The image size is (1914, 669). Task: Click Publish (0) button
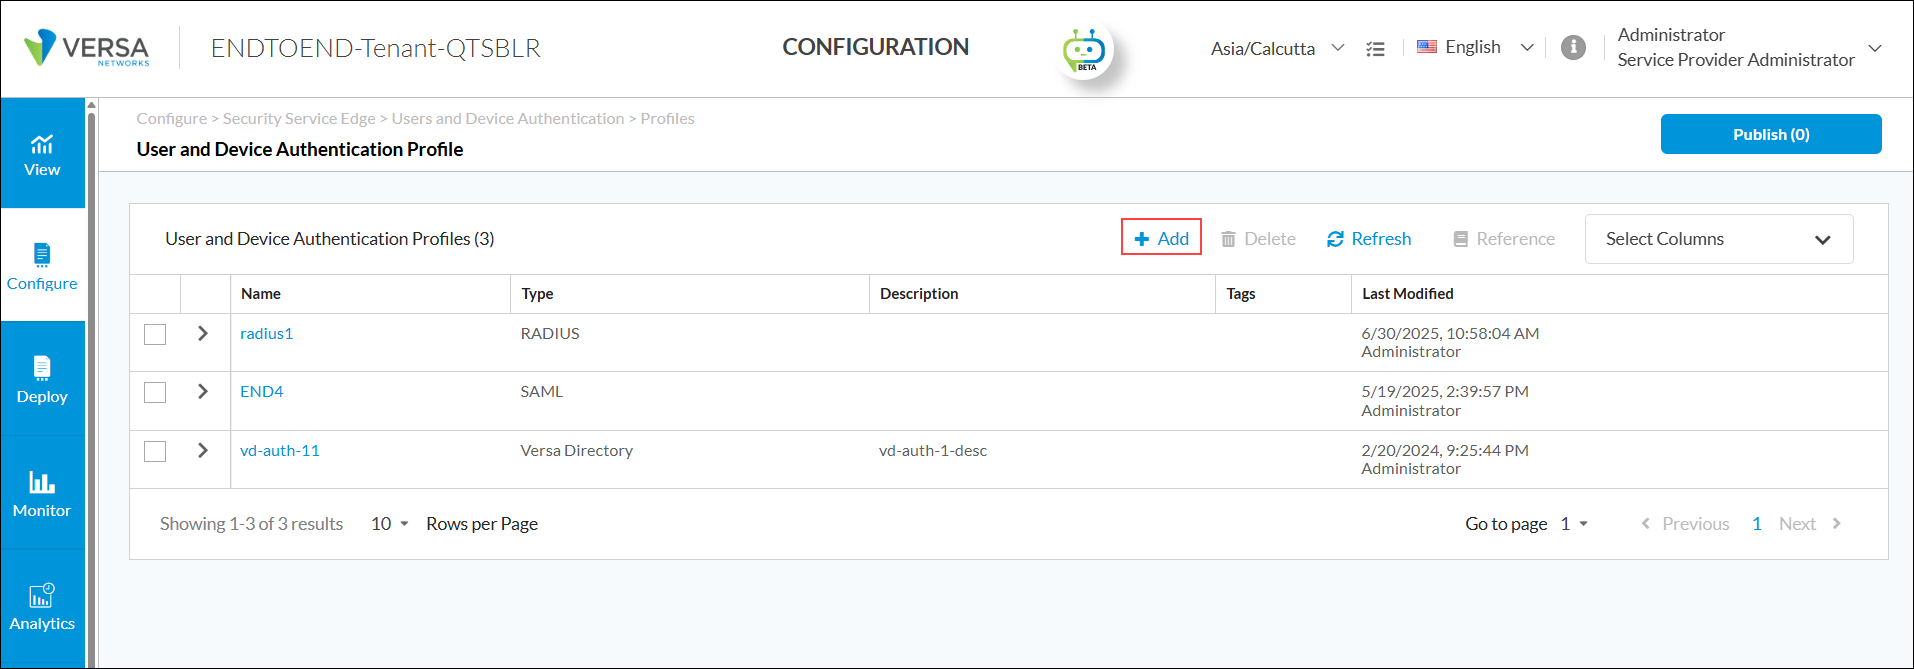click(x=1771, y=134)
